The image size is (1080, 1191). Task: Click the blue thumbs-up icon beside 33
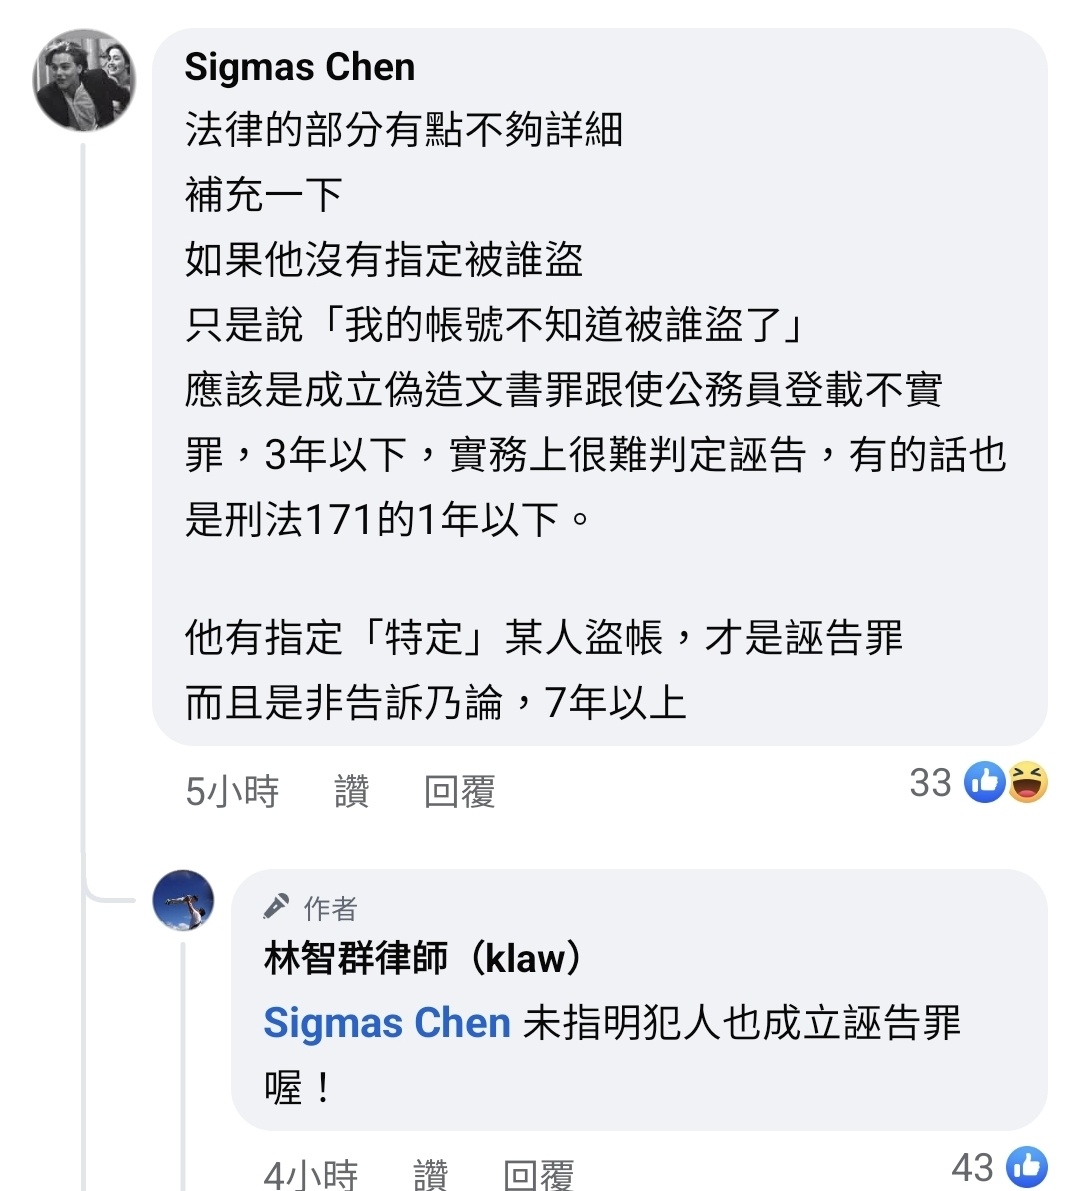pos(984,782)
